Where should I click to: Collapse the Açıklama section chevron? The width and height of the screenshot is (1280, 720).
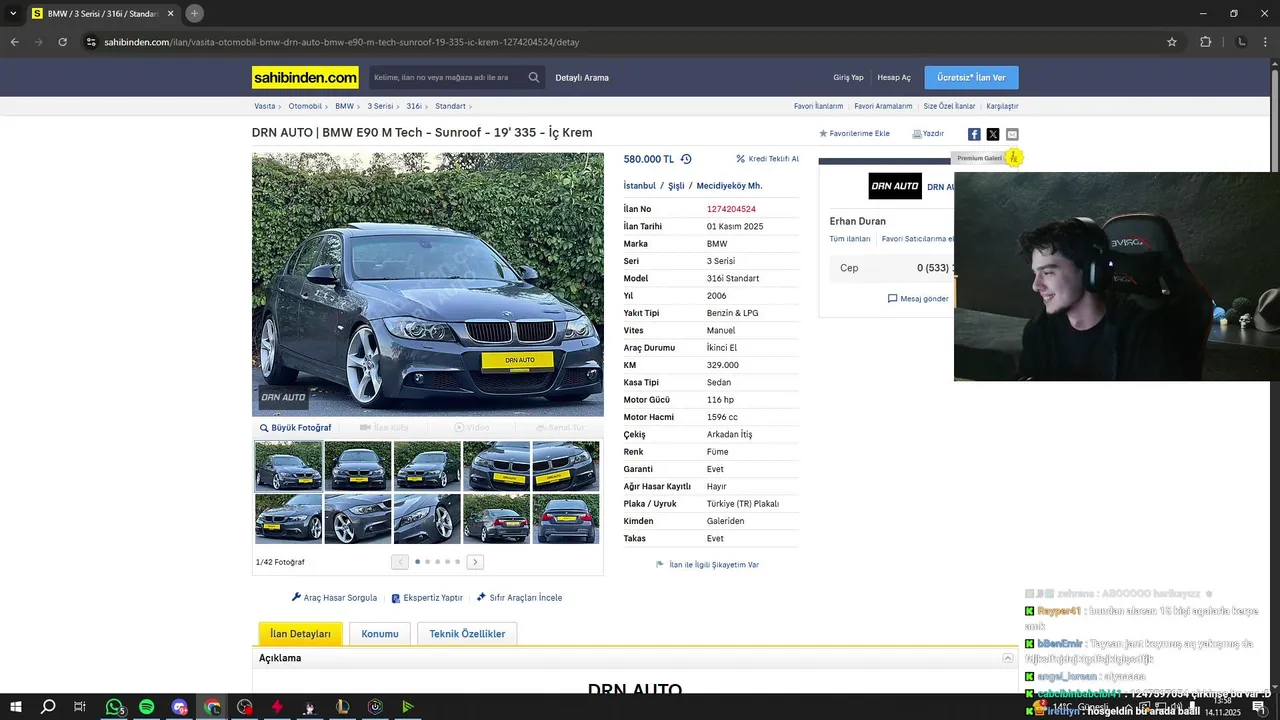1008,658
